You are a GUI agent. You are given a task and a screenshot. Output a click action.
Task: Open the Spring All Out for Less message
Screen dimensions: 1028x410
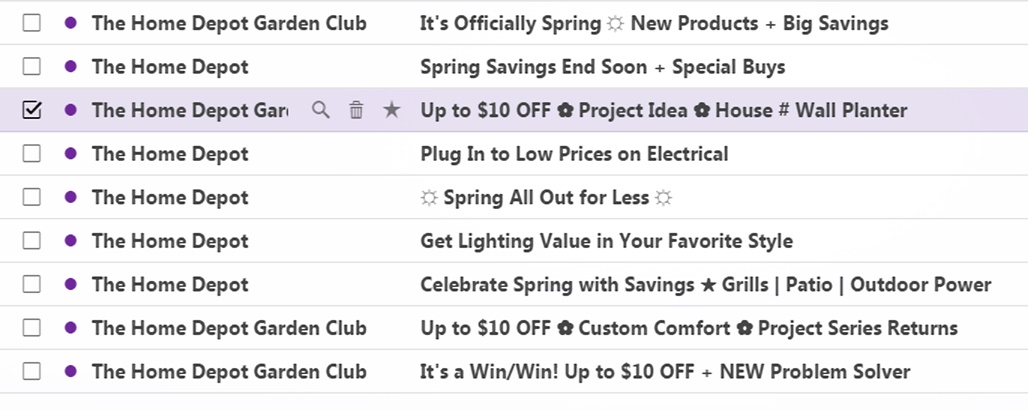tap(546, 197)
